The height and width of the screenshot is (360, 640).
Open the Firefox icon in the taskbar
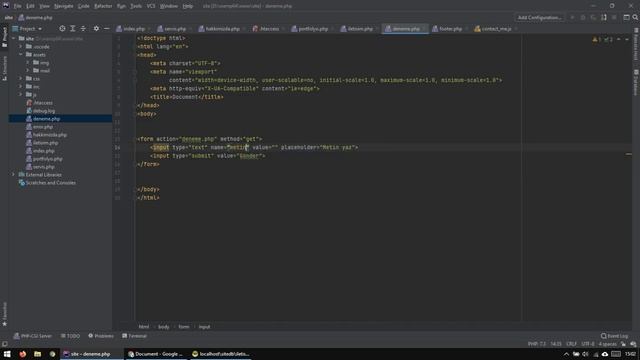[22, 354]
